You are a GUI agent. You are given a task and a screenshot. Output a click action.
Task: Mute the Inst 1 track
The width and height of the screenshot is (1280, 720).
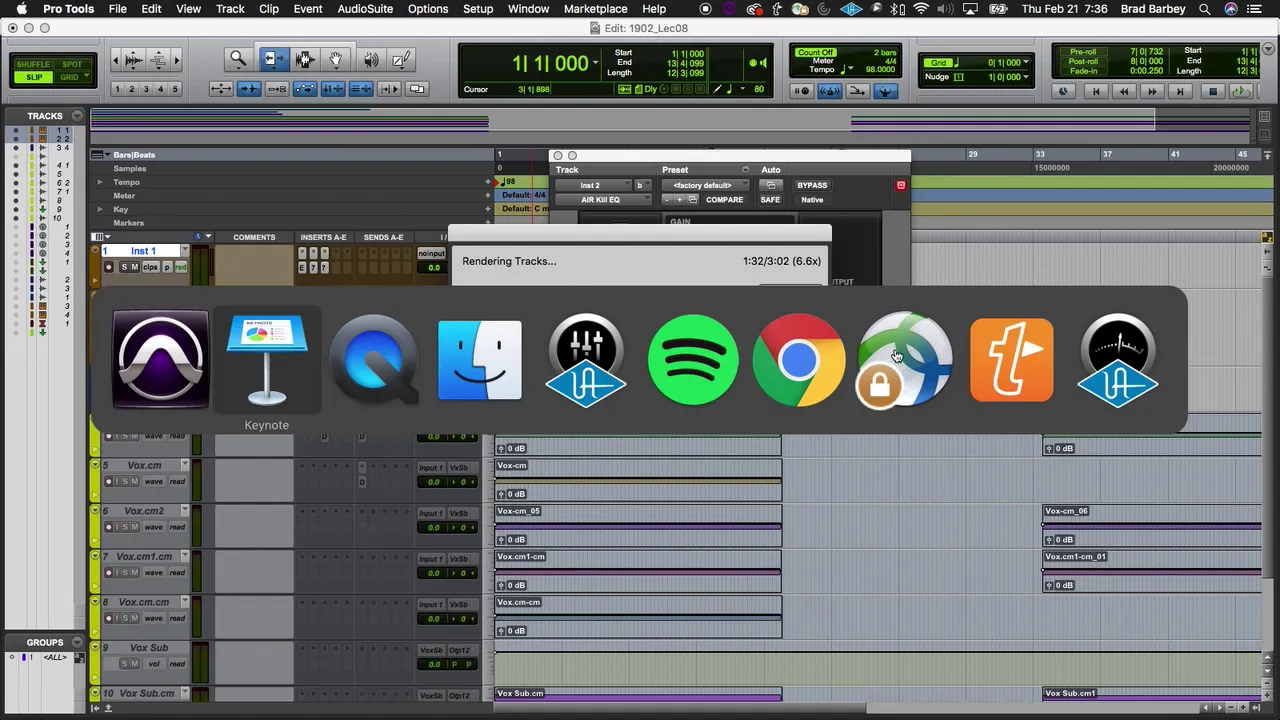click(135, 267)
